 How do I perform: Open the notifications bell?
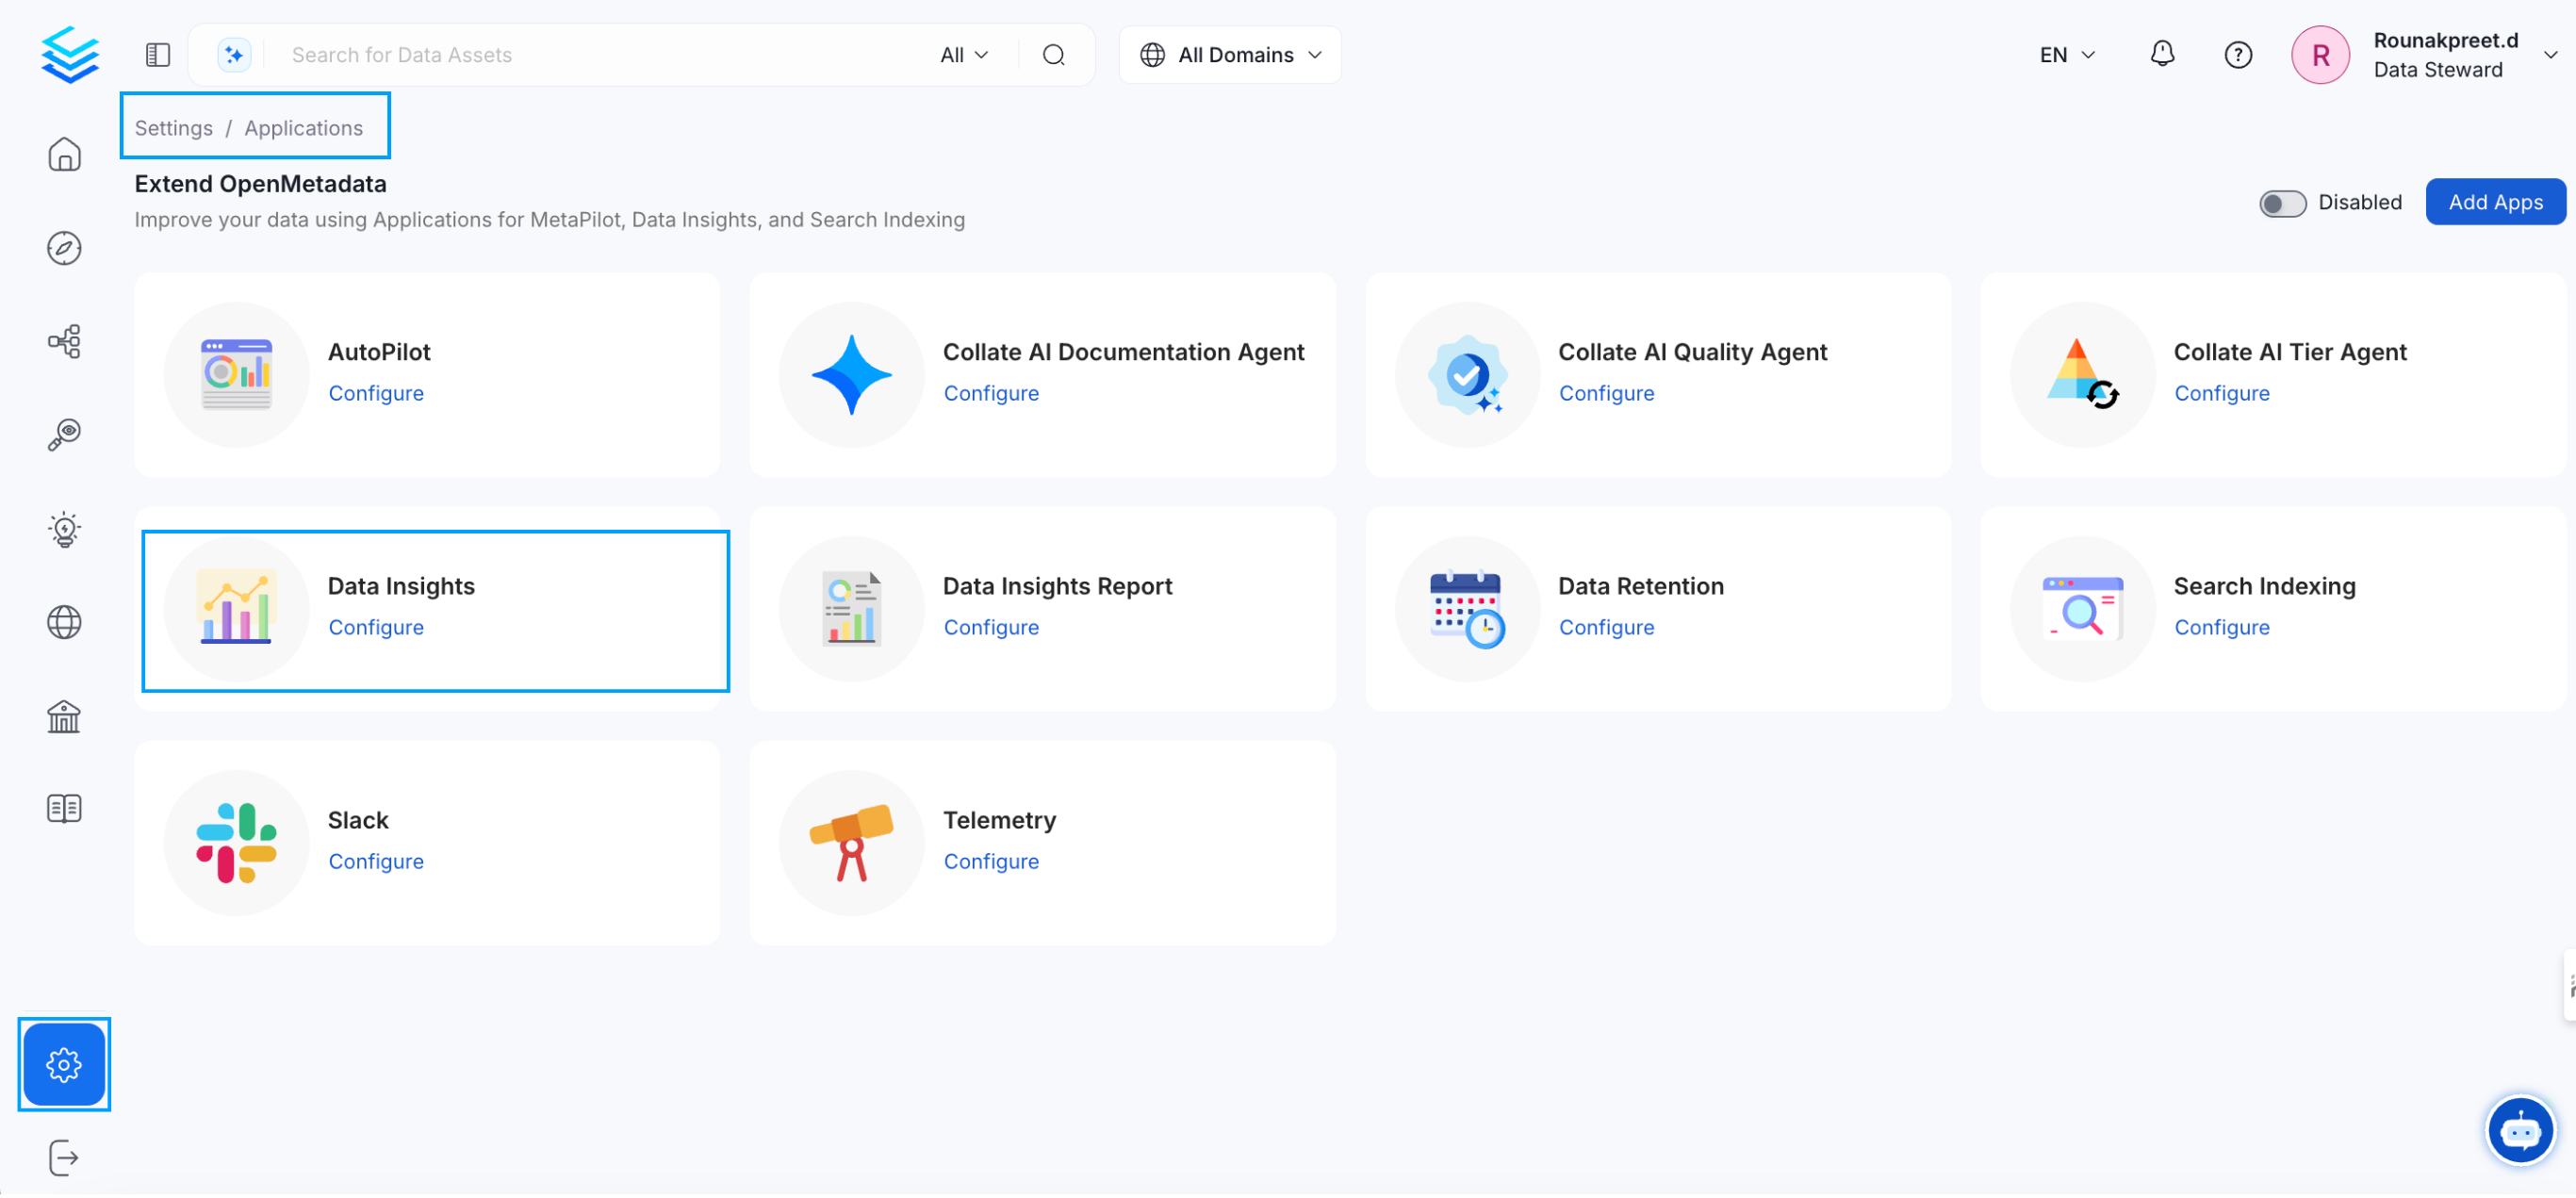tap(2161, 54)
